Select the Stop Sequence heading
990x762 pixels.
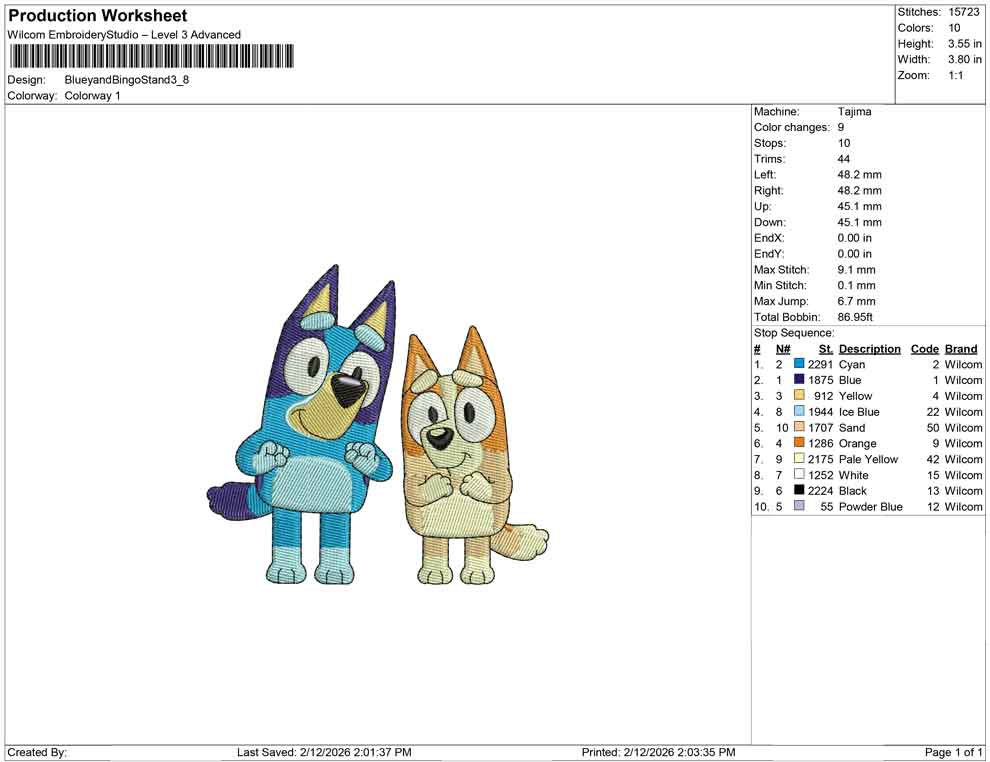[x=793, y=332]
